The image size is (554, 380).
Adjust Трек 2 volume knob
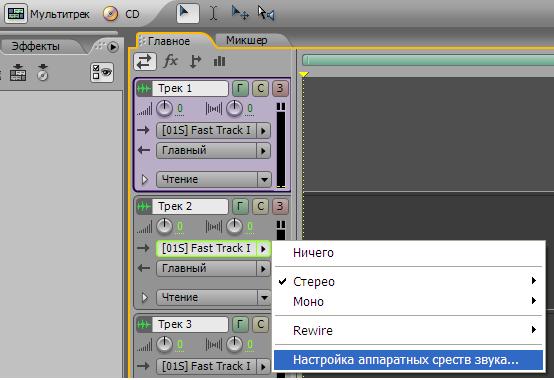coord(164,226)
